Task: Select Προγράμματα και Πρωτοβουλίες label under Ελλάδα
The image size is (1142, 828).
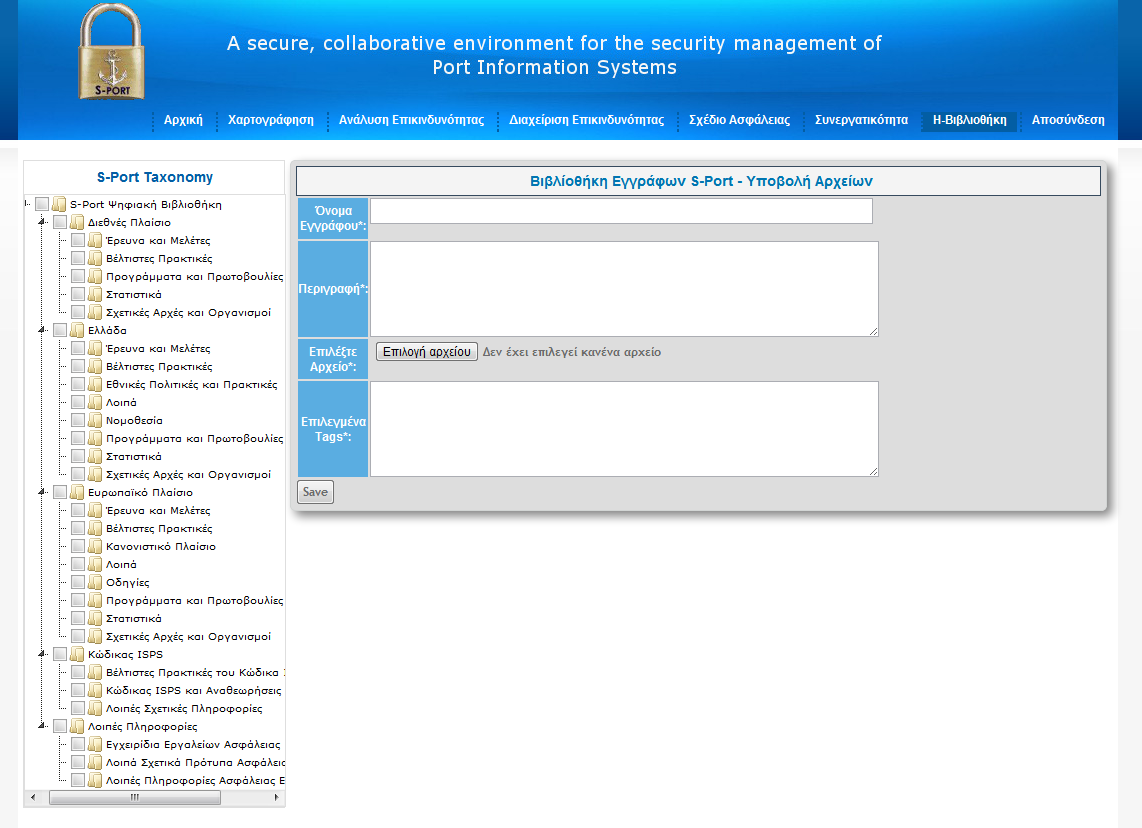Action: pyautogui.click(x=194, y=438)
